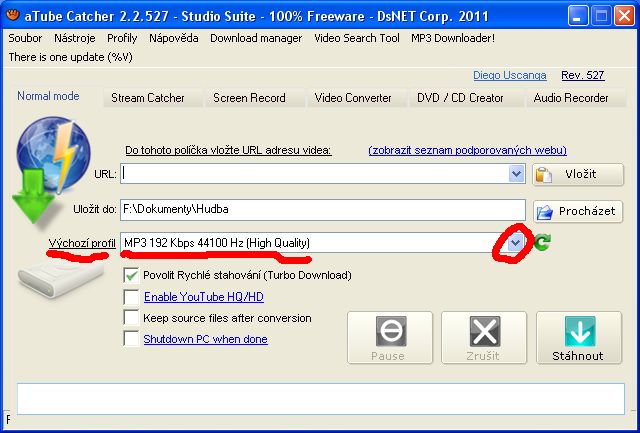The height and width of the screenshot is (433, 640).
Task: Switch to Audio Recorder tab
Action: point(576,98)
